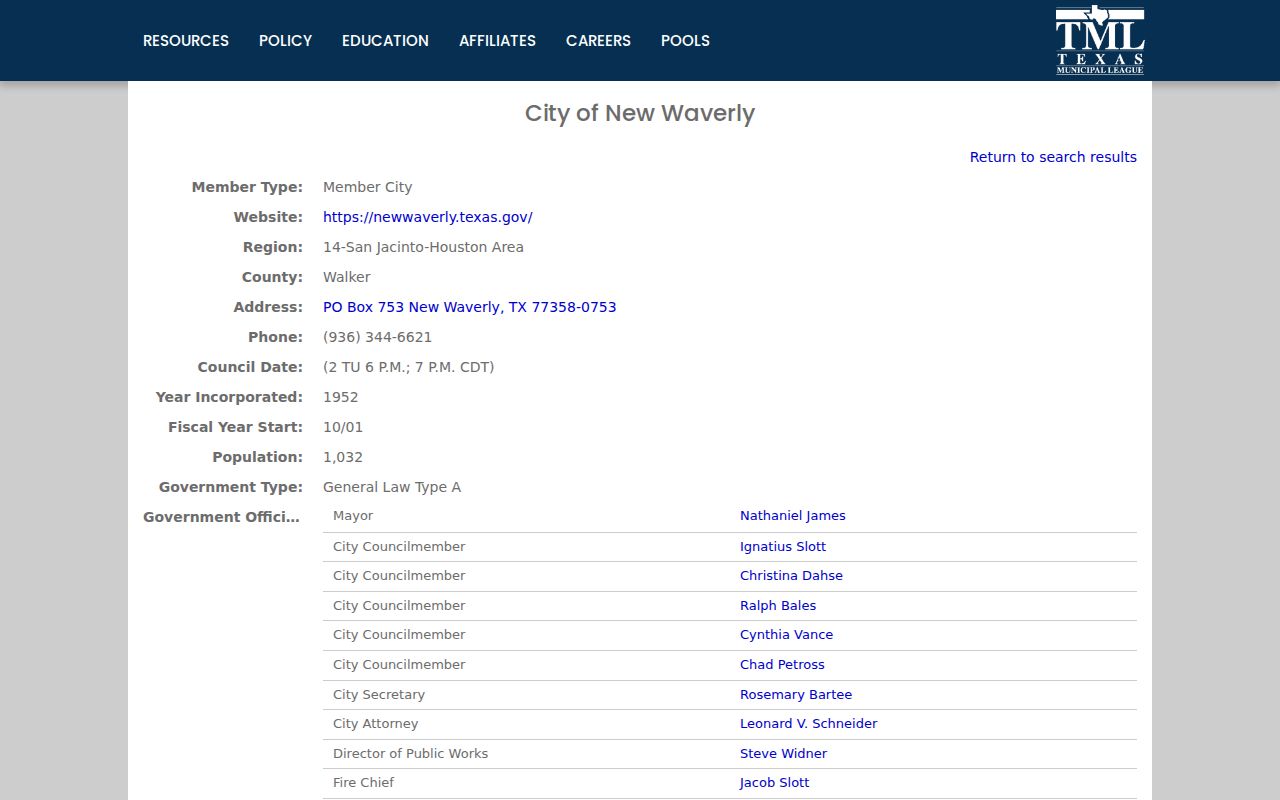Click the Website field label

coord(268,217)
